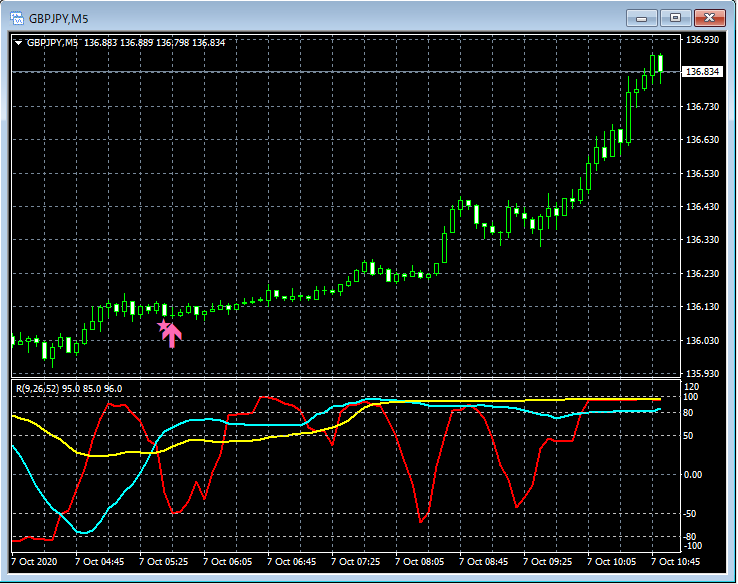Close the GBPJPY chart window

709,18
